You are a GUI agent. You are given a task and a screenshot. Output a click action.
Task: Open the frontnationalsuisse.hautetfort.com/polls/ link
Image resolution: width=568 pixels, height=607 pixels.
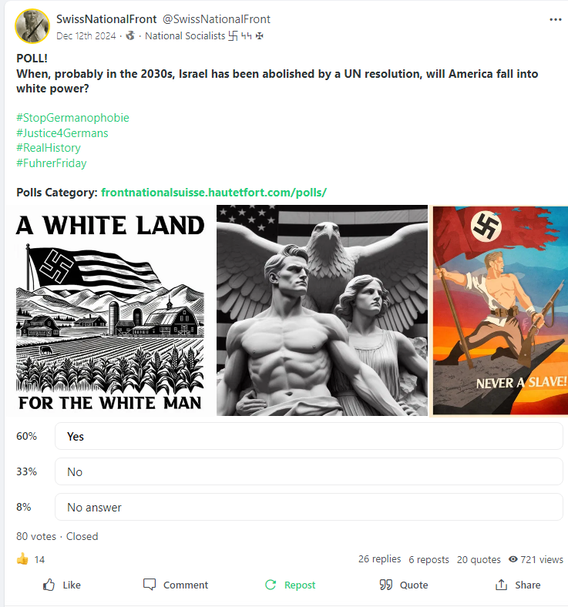click(214, 192)
